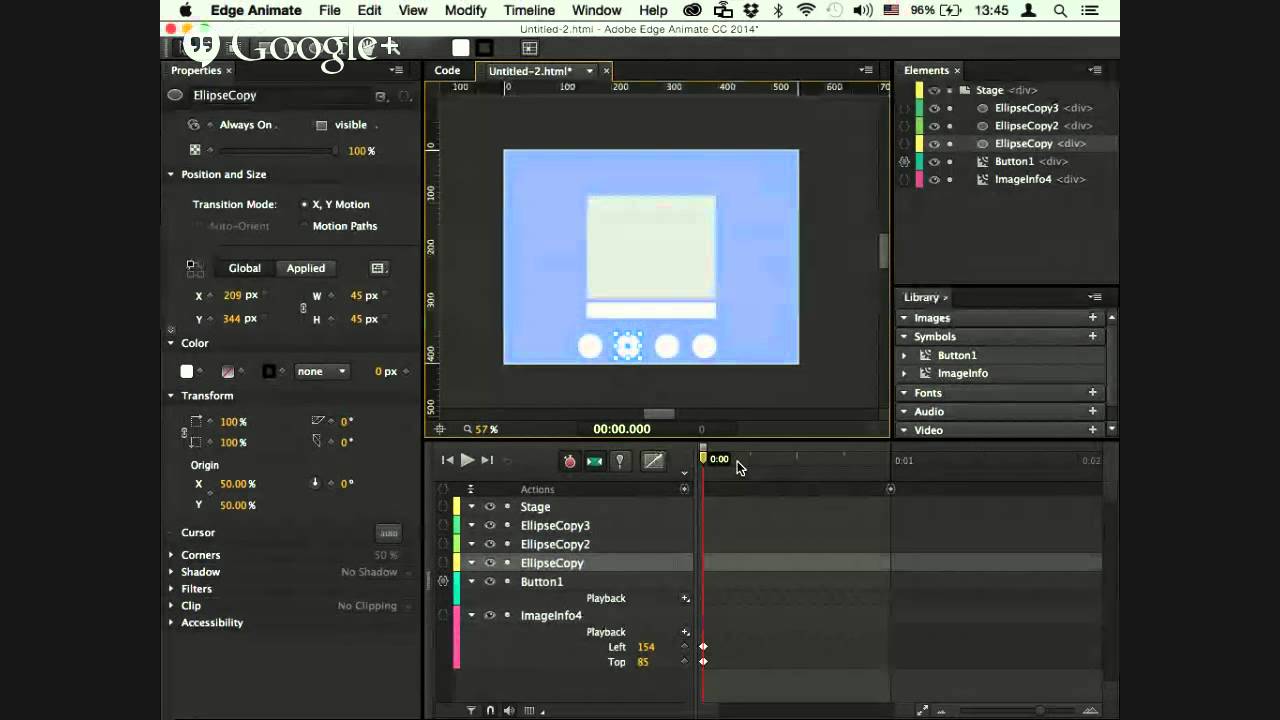Collapse the Transform section
The width and height of the screenshot is (1280, 720).
click(x=171, y=396)
